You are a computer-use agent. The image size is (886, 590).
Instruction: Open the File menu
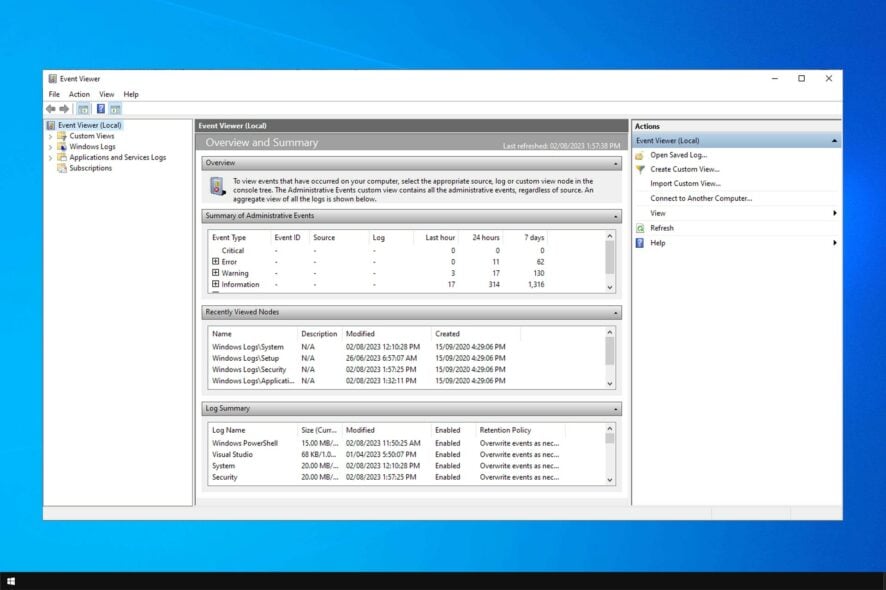[54, 94]
